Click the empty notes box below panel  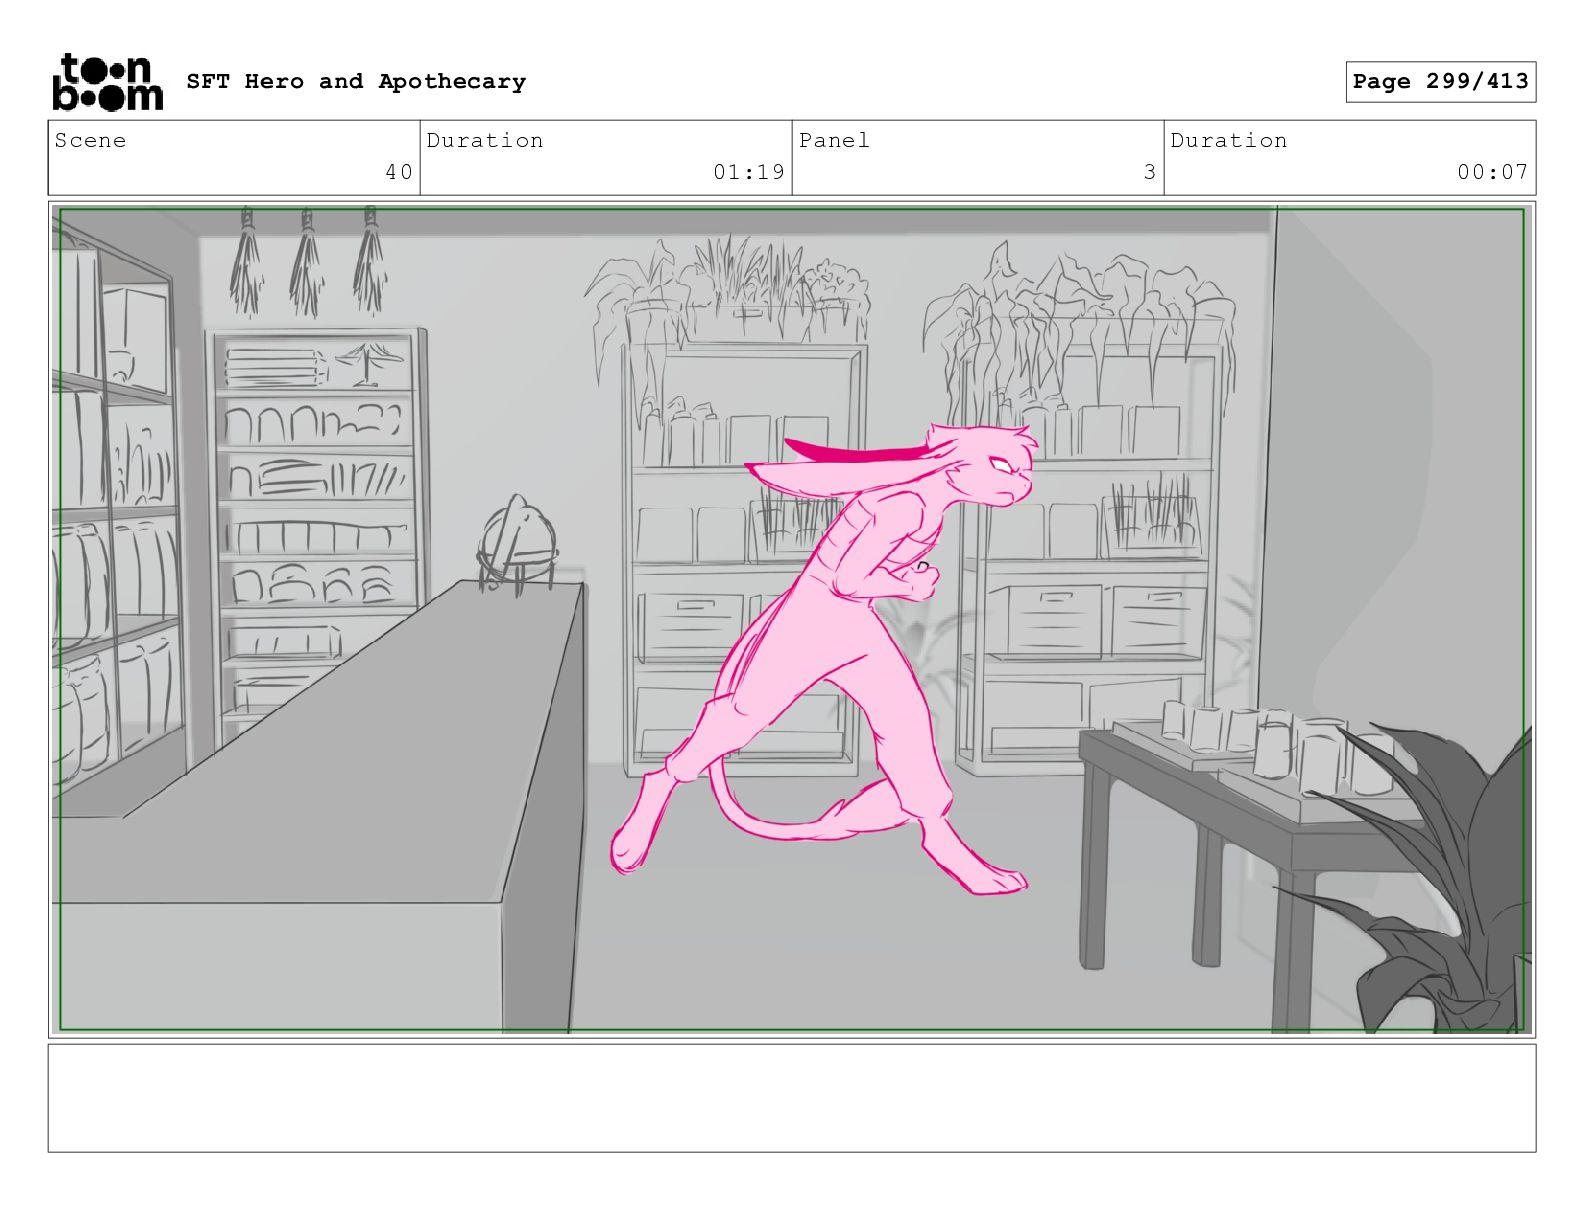pos(791,1097)
